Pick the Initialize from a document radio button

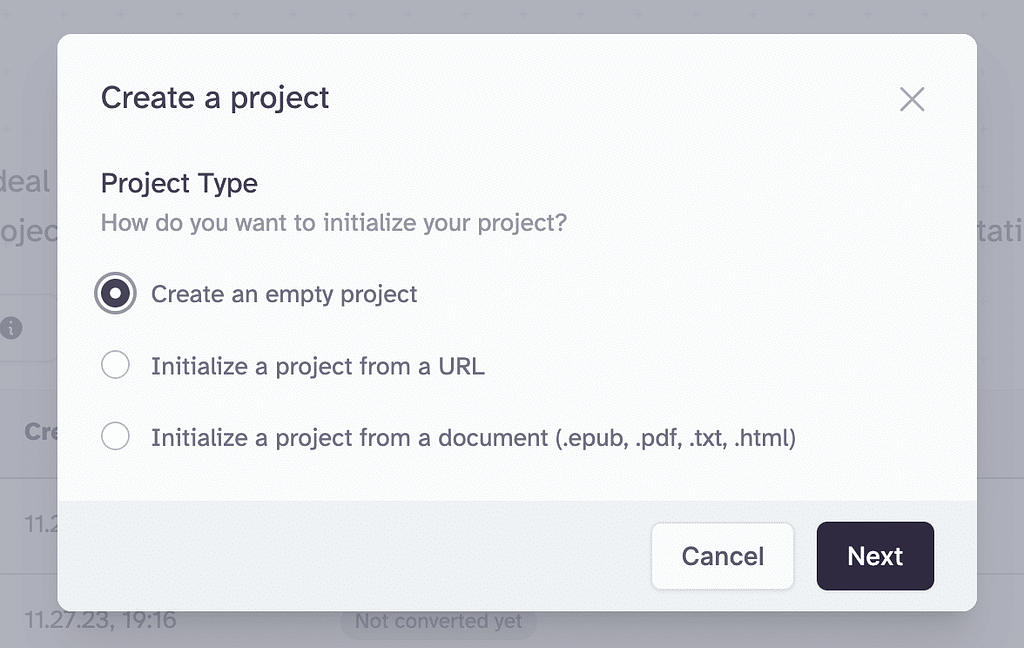[x=116, y=438]
